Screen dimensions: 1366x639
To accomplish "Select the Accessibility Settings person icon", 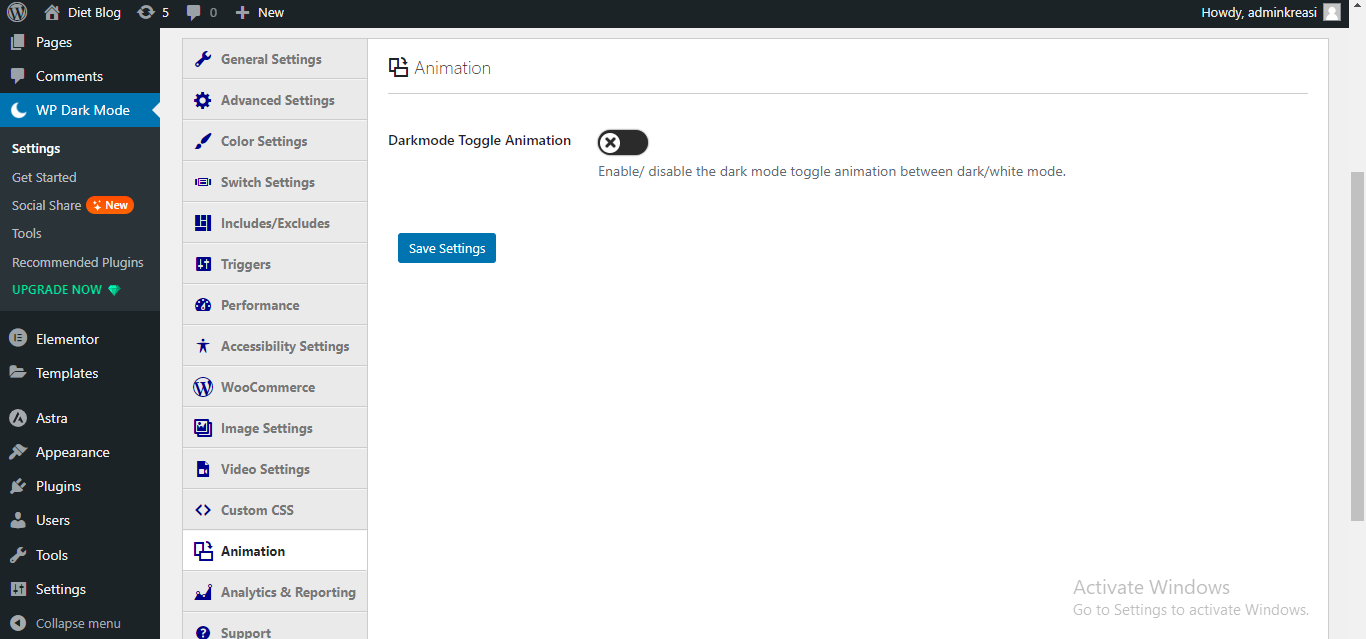I will pos(200,345).
